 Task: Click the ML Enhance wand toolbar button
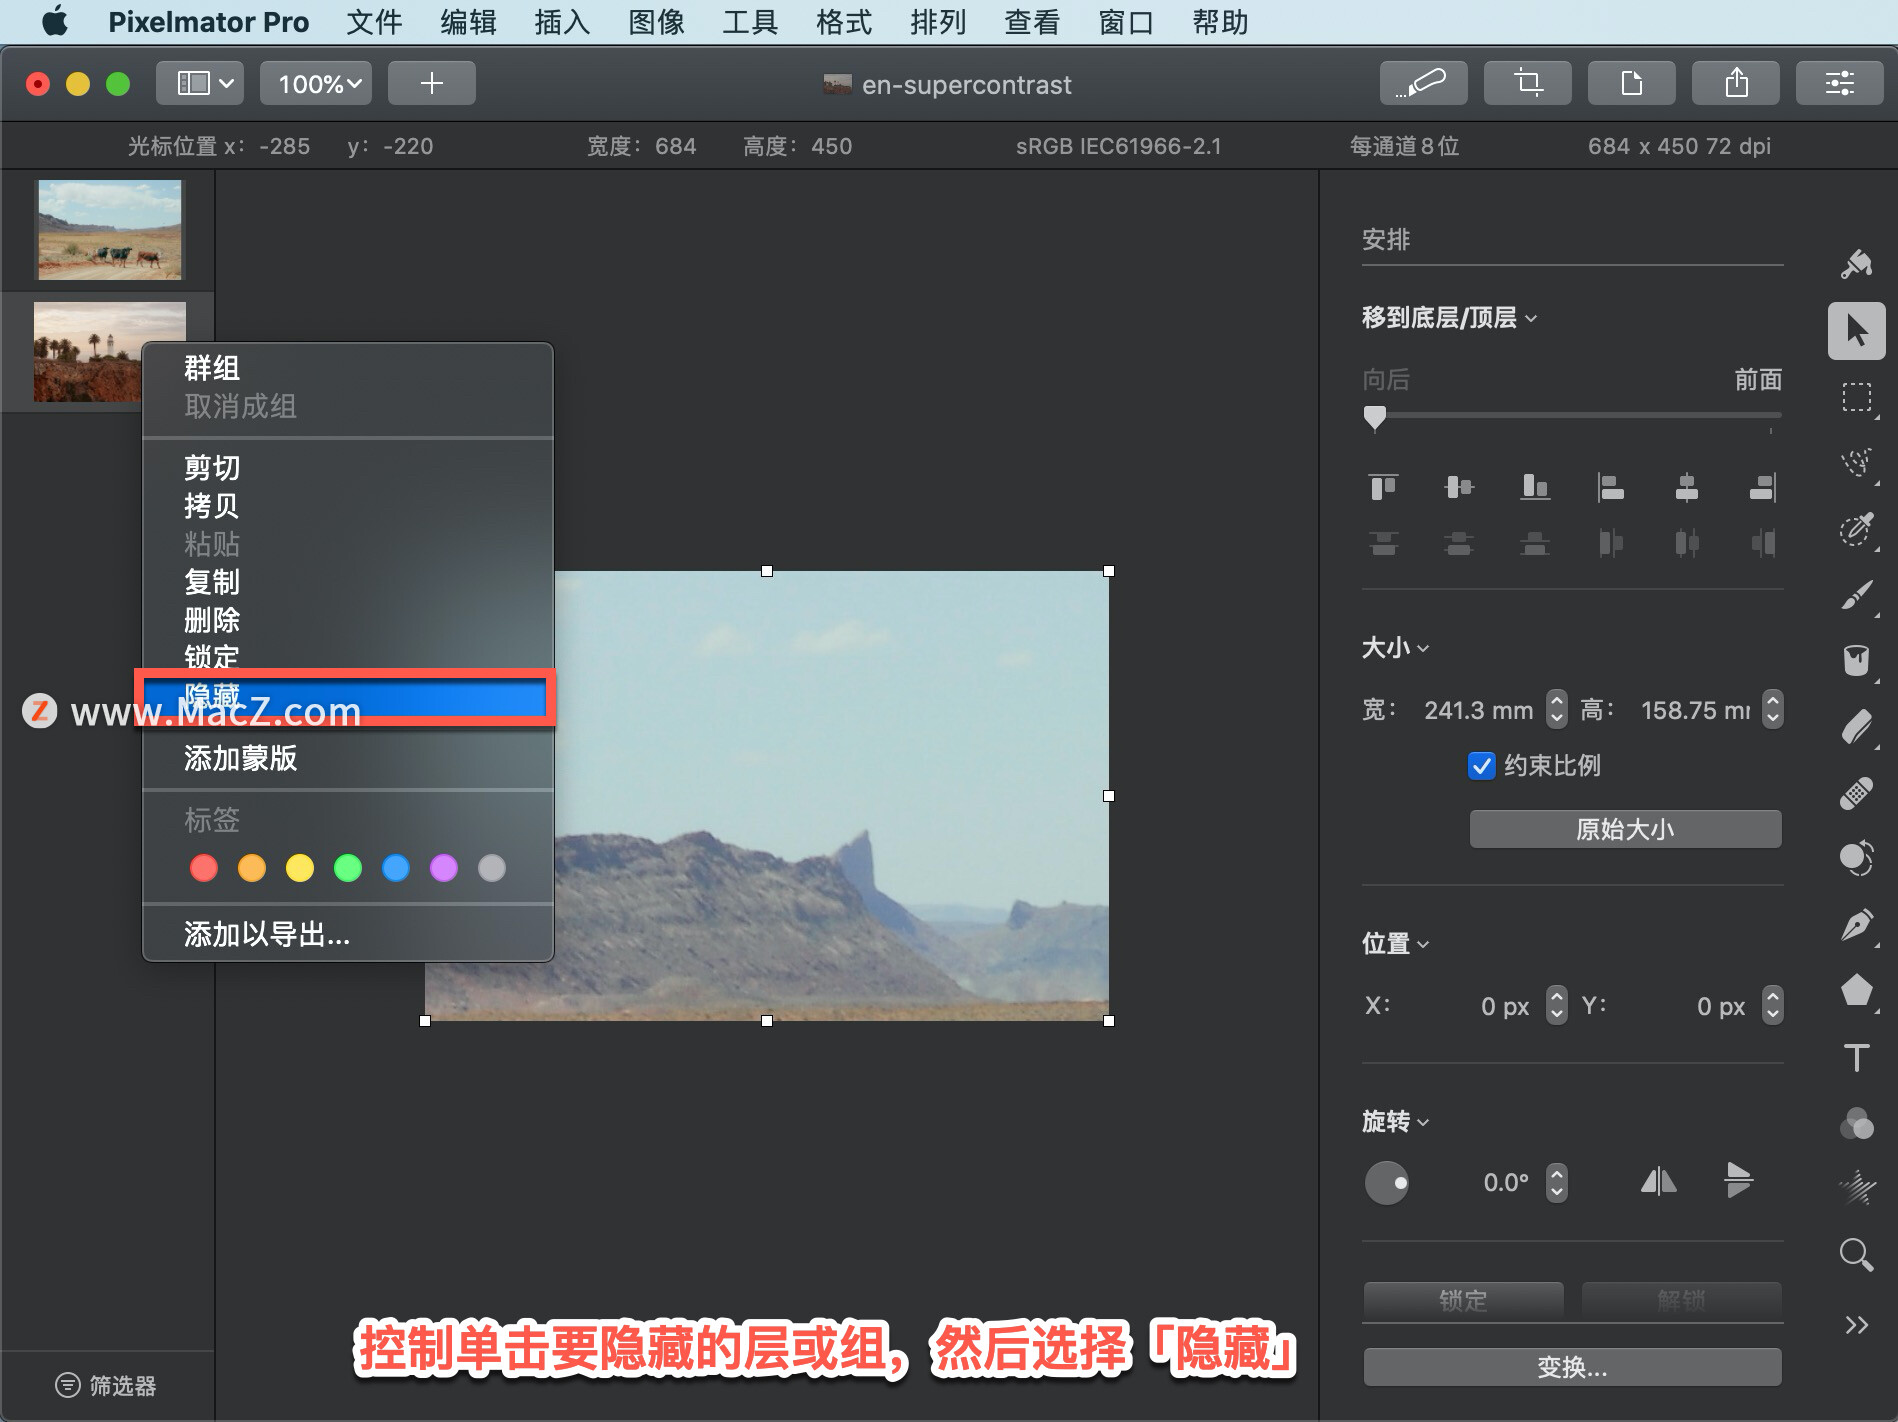(1423, 83)
